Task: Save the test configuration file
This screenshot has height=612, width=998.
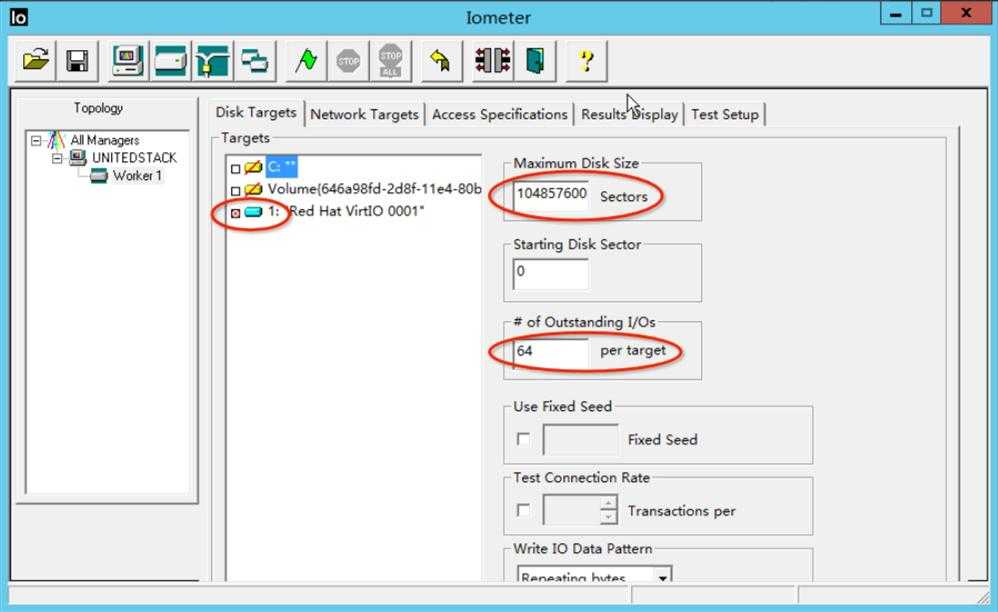Action: (77, 62)
